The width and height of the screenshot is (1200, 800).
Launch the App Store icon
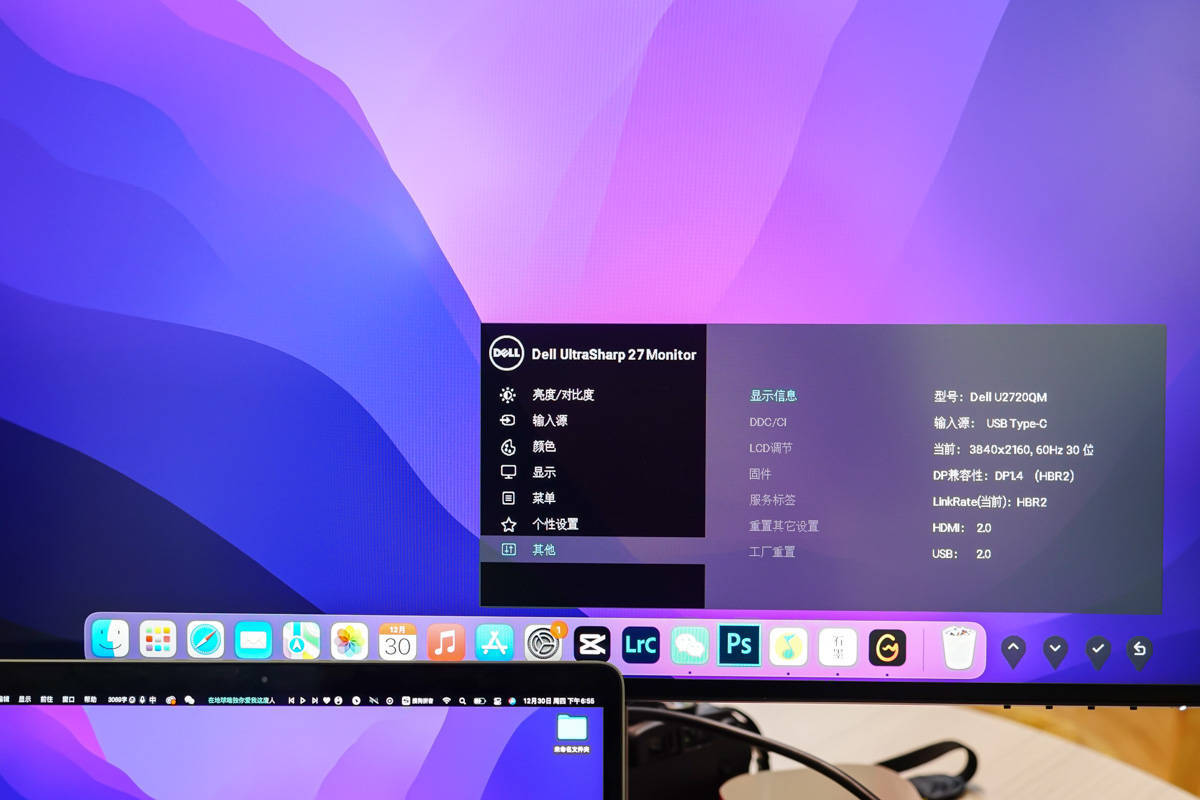(x=494, y=642)
